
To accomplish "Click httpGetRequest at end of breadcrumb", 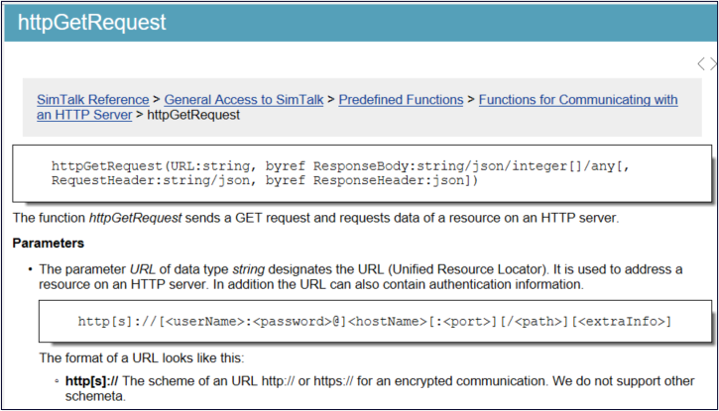I will coord(193,115).
